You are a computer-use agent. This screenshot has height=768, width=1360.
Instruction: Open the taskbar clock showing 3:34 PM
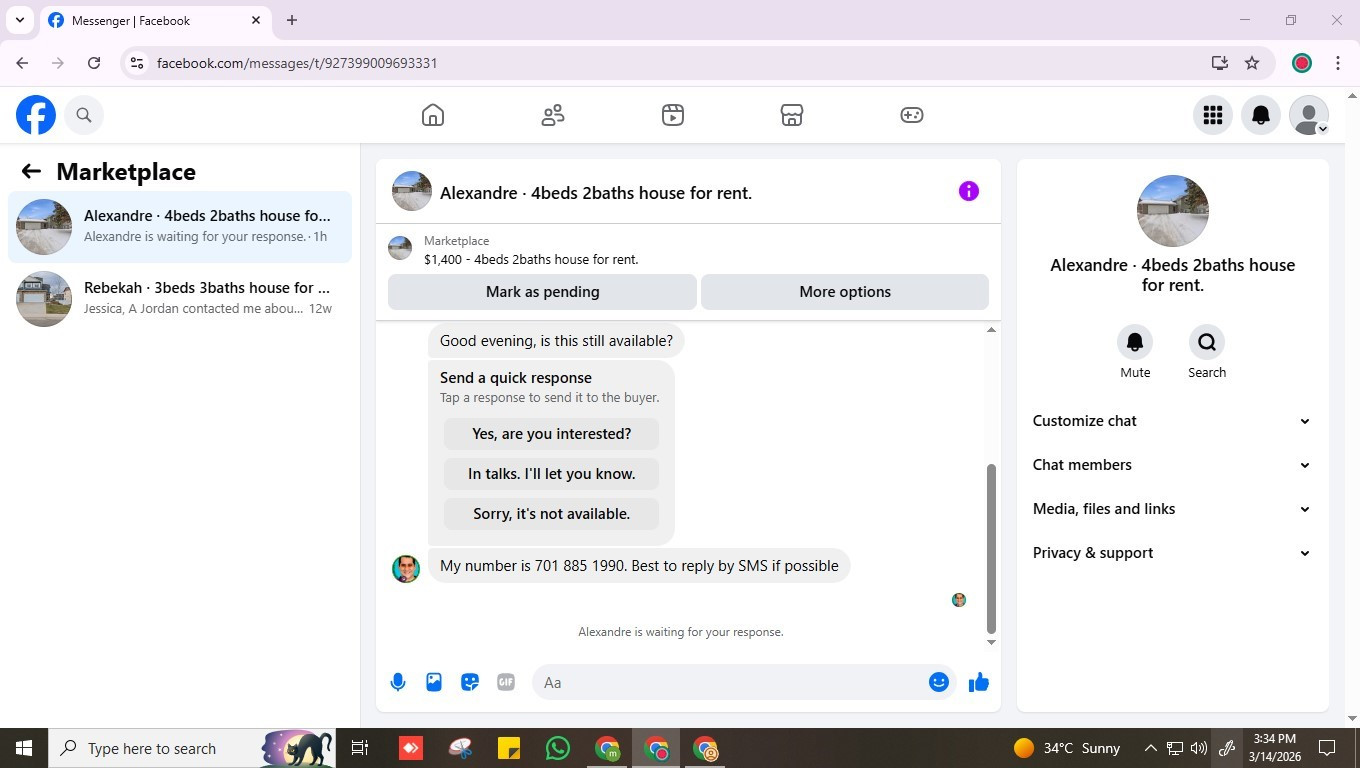[1274, 748]
